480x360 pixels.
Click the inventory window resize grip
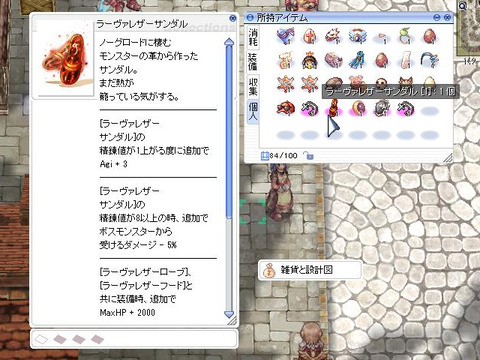pos(448,158)
